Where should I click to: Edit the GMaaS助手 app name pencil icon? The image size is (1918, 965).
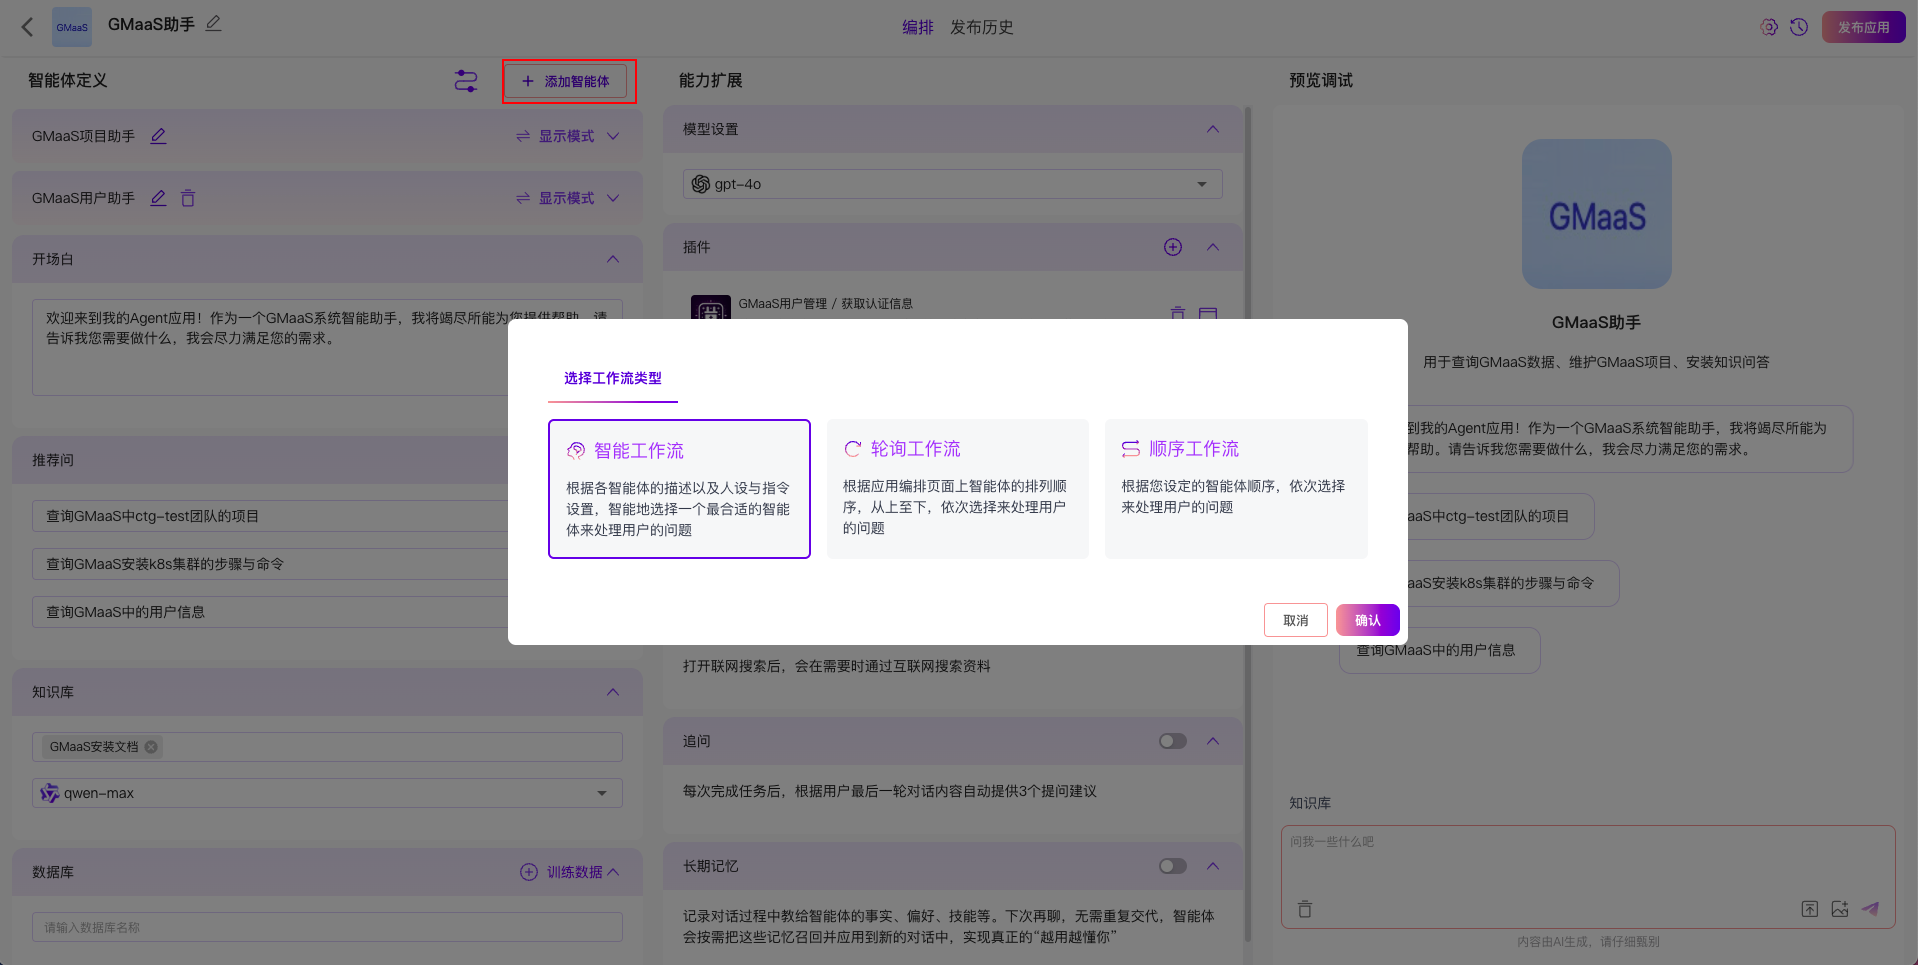click(213, 23)
